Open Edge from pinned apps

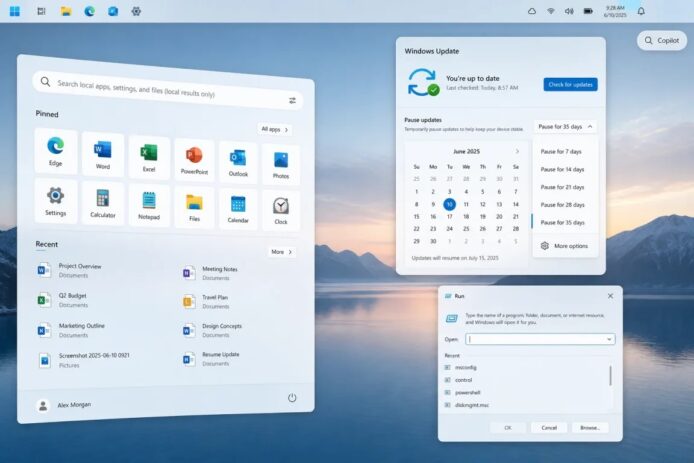[x=55, y=151]
